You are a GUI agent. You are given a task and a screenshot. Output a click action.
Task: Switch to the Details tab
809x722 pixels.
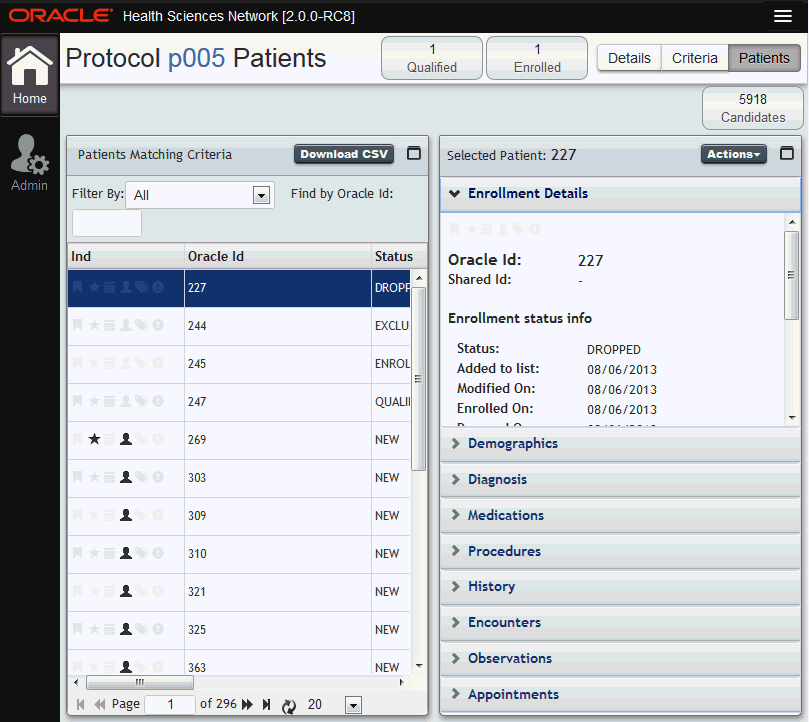click(629, 58)
